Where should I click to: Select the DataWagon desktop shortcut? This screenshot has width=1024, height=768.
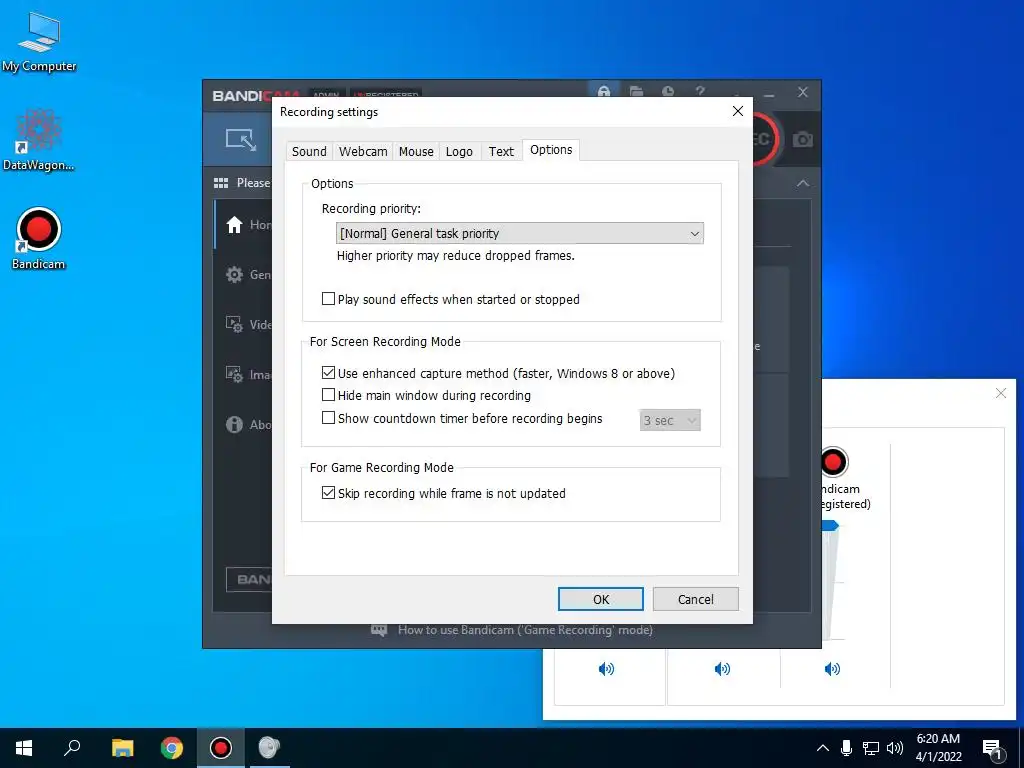pos(39,140)
